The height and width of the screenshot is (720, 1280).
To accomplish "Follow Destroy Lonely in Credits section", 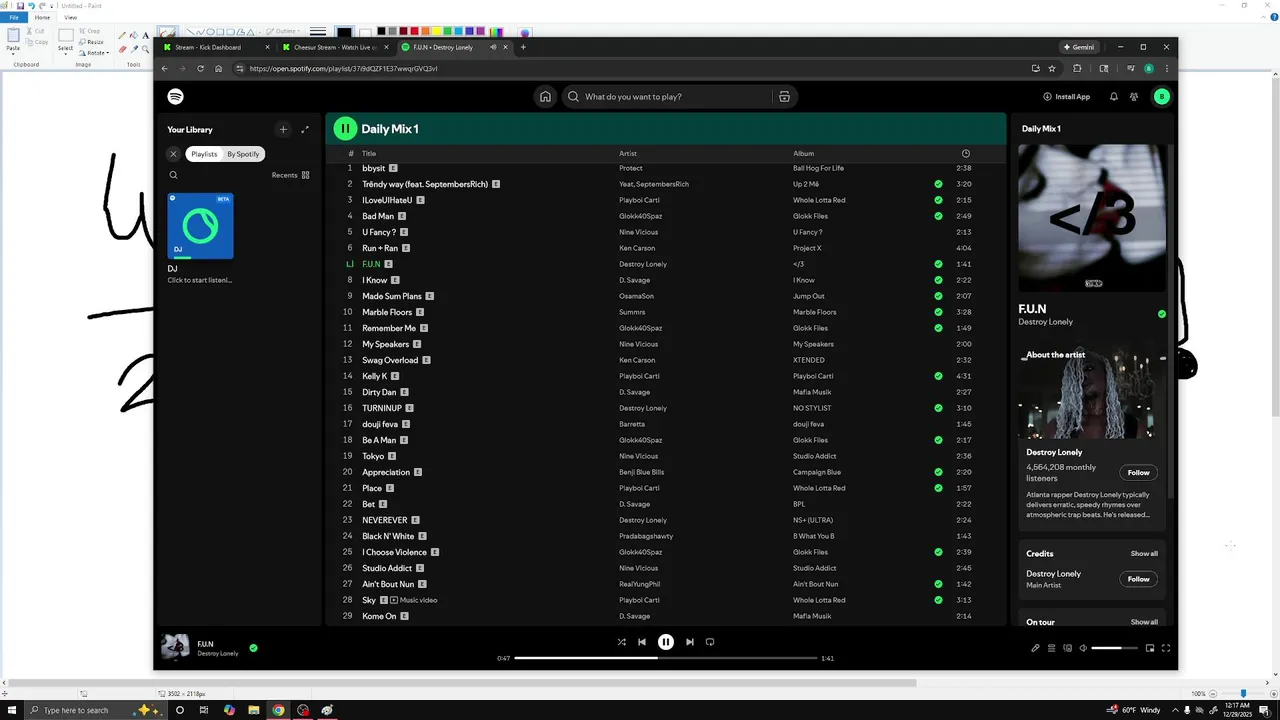I will pos(1138,578).
